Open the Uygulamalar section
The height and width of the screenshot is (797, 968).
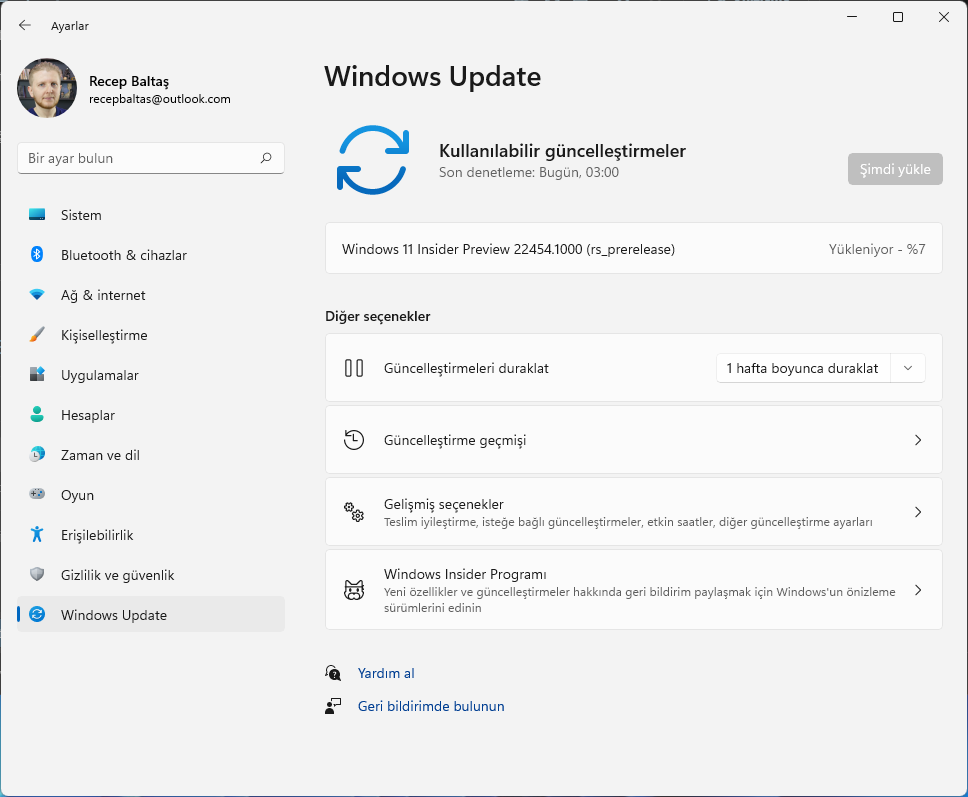tap(151, 375)
